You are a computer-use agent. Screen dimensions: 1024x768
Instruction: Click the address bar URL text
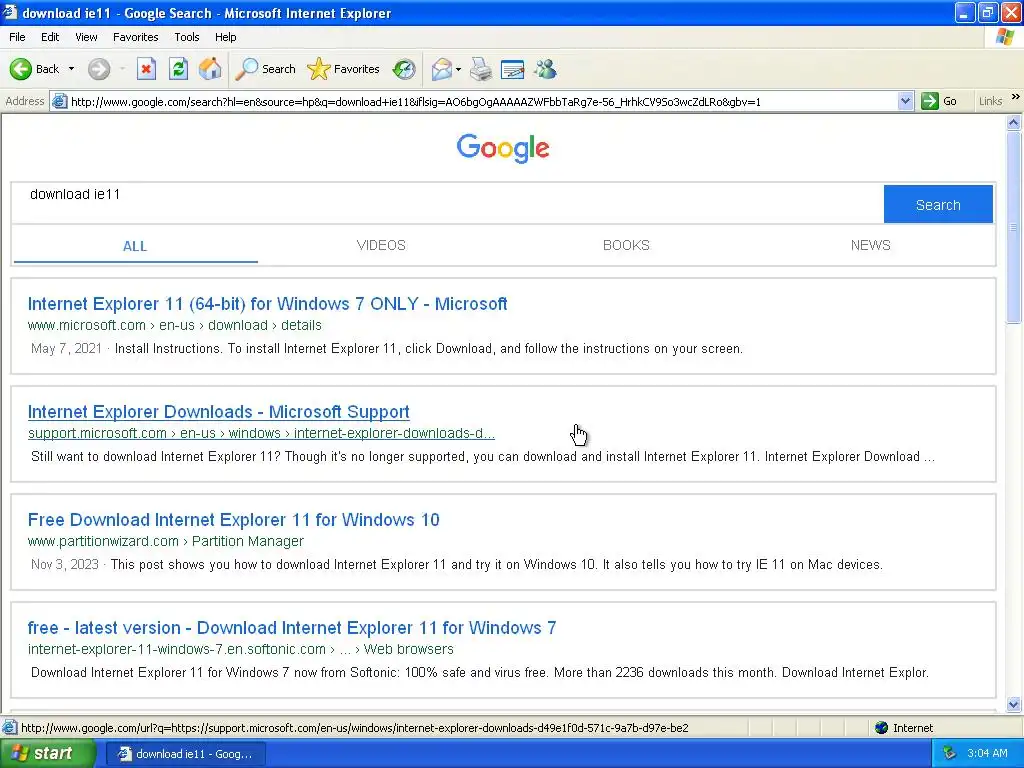pos(415,102)
